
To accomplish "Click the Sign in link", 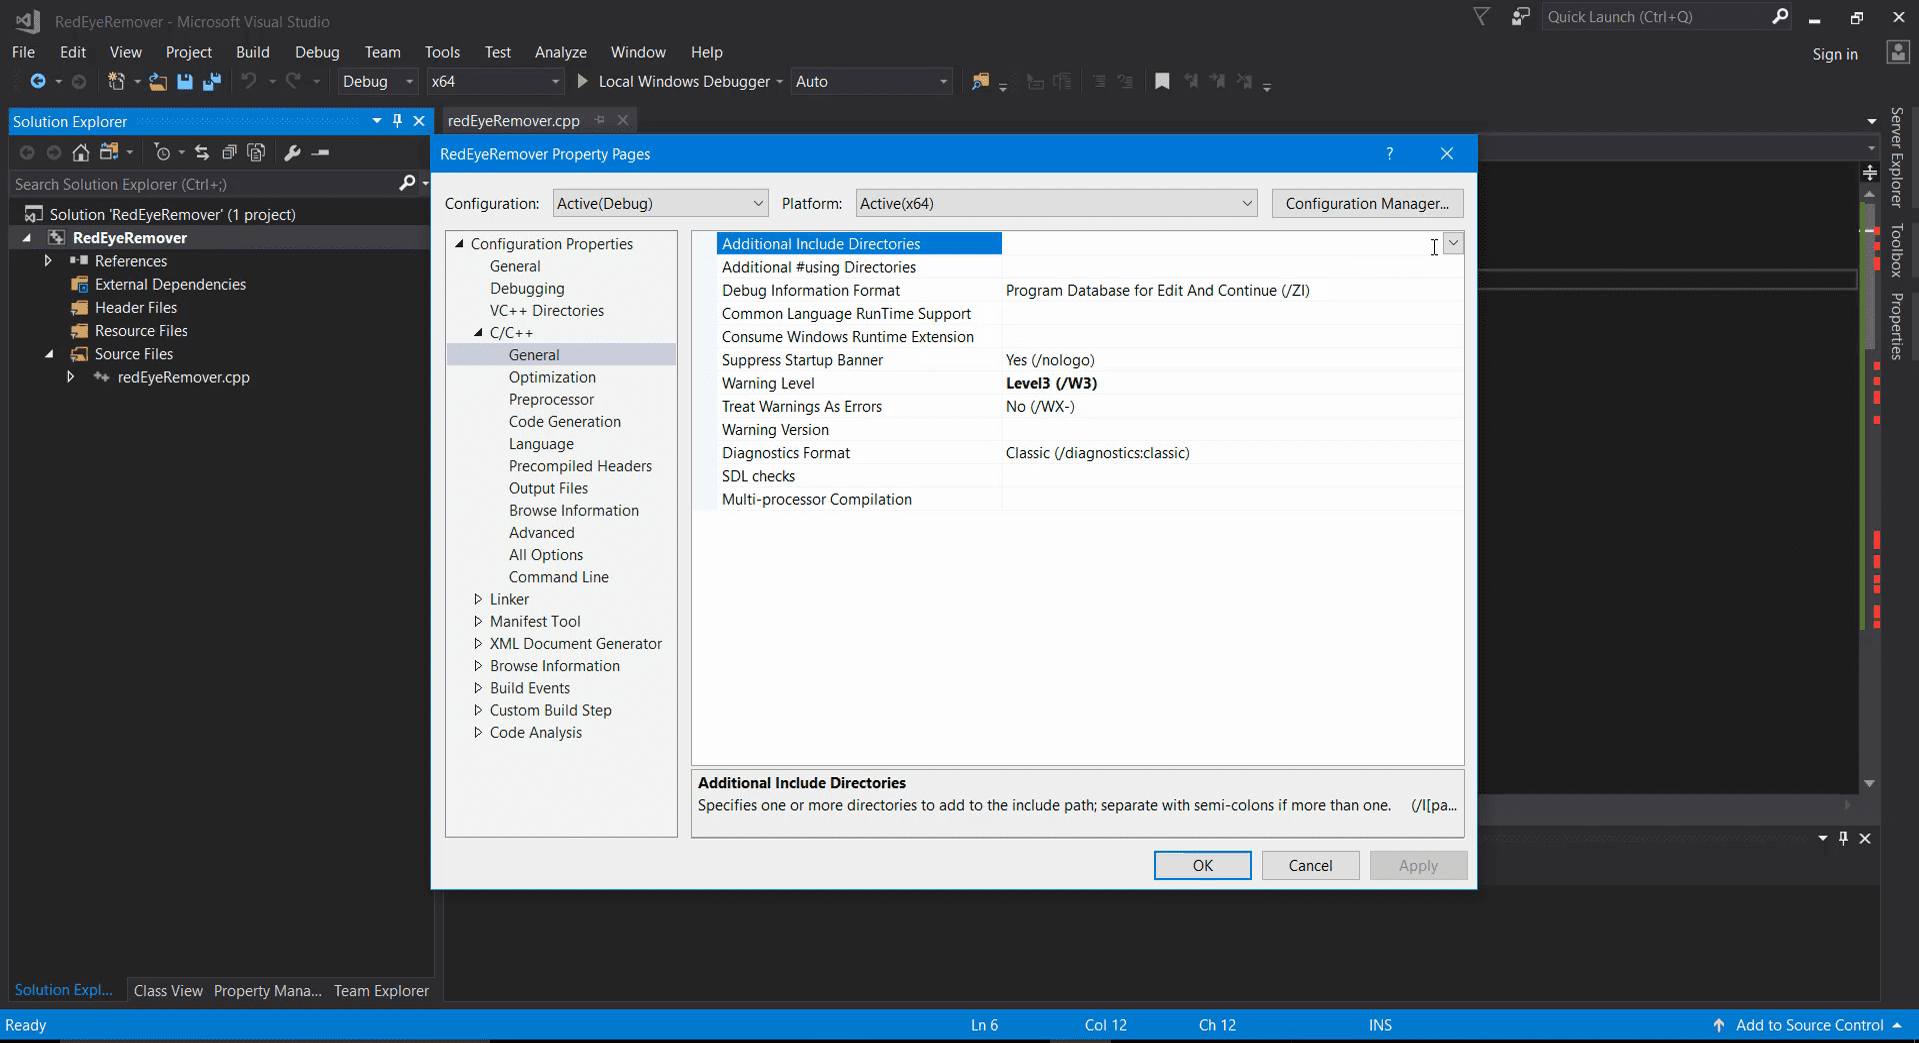I will 1835,54.
